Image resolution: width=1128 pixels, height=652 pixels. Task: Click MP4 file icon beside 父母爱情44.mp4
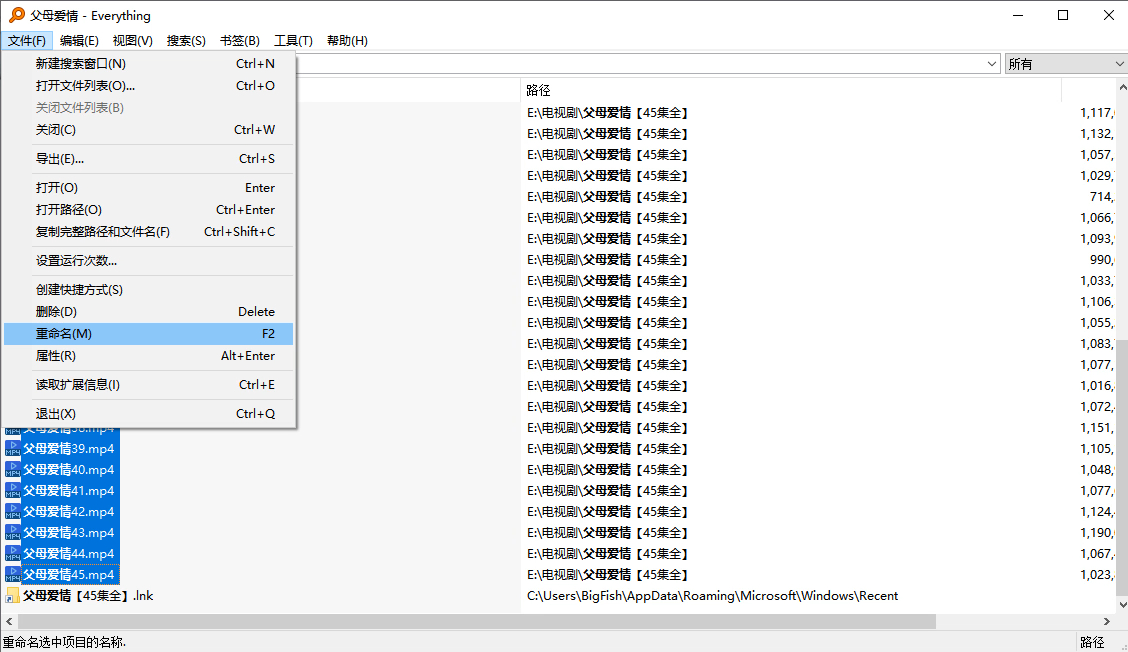point(12,553)
